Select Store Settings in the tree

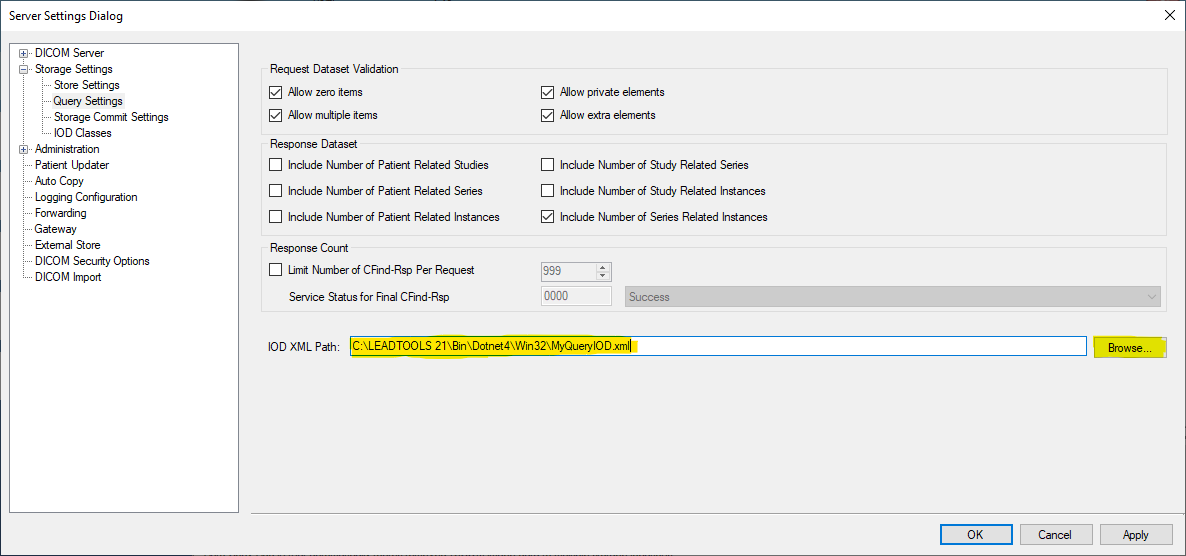(86, 85)
